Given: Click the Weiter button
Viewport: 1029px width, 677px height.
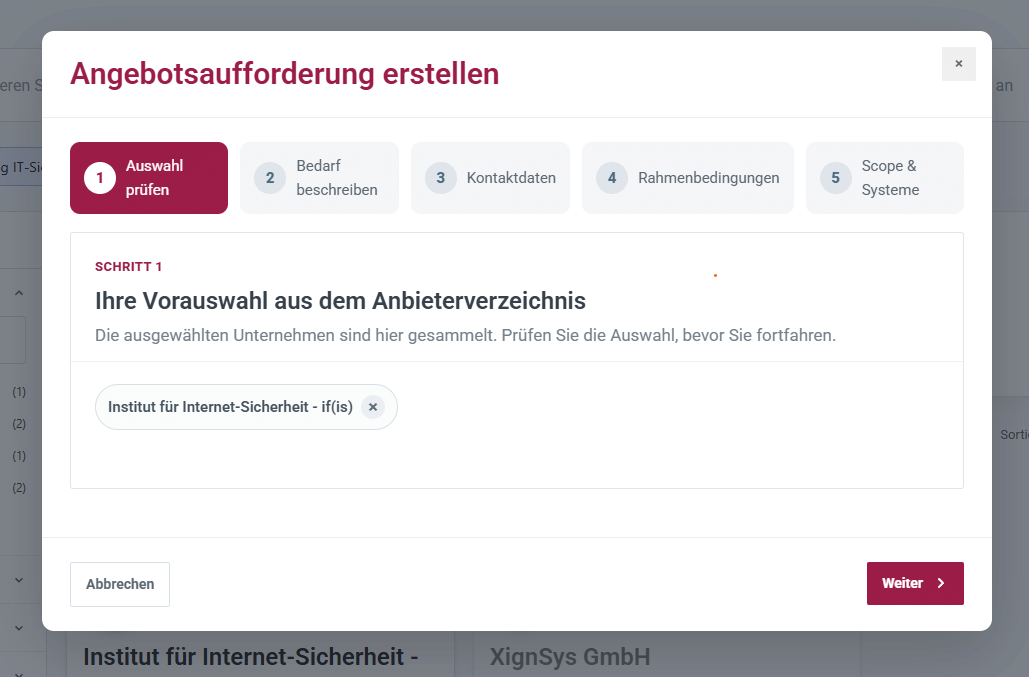Looking at the screenshot, I should [915, 583].
